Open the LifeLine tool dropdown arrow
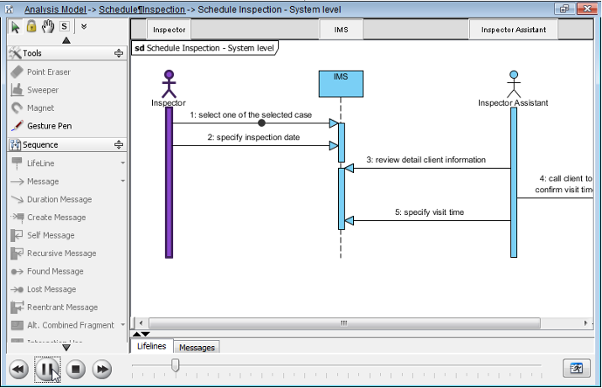The height and width of the screenshot is (388, 602). (122, 163)
